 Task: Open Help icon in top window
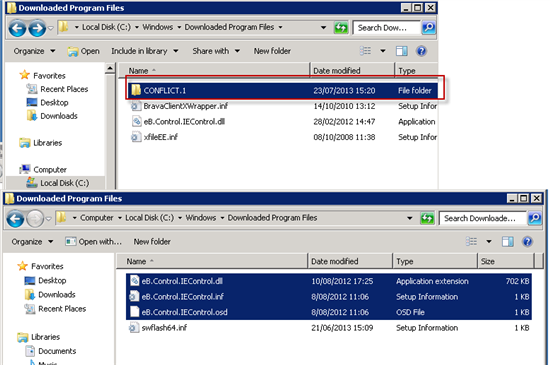pyautogui.click(x=421, y=51)
